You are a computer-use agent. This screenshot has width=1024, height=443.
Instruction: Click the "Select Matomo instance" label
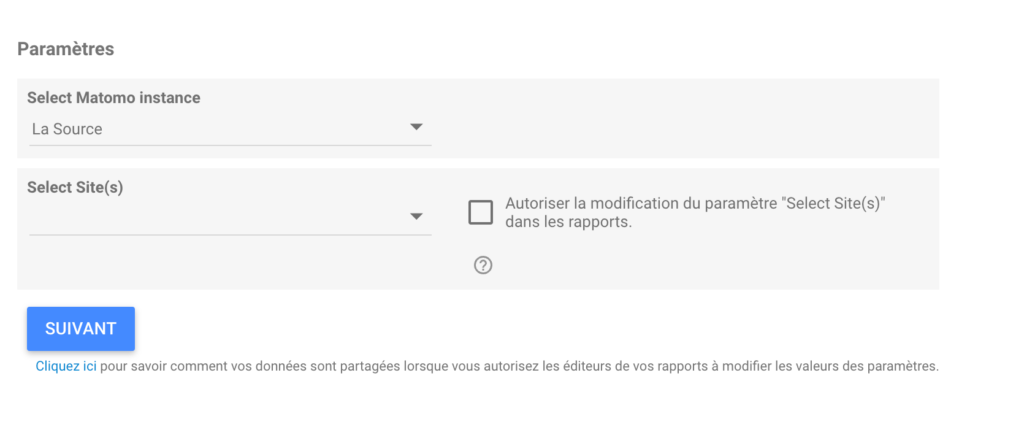pos(113,98)
